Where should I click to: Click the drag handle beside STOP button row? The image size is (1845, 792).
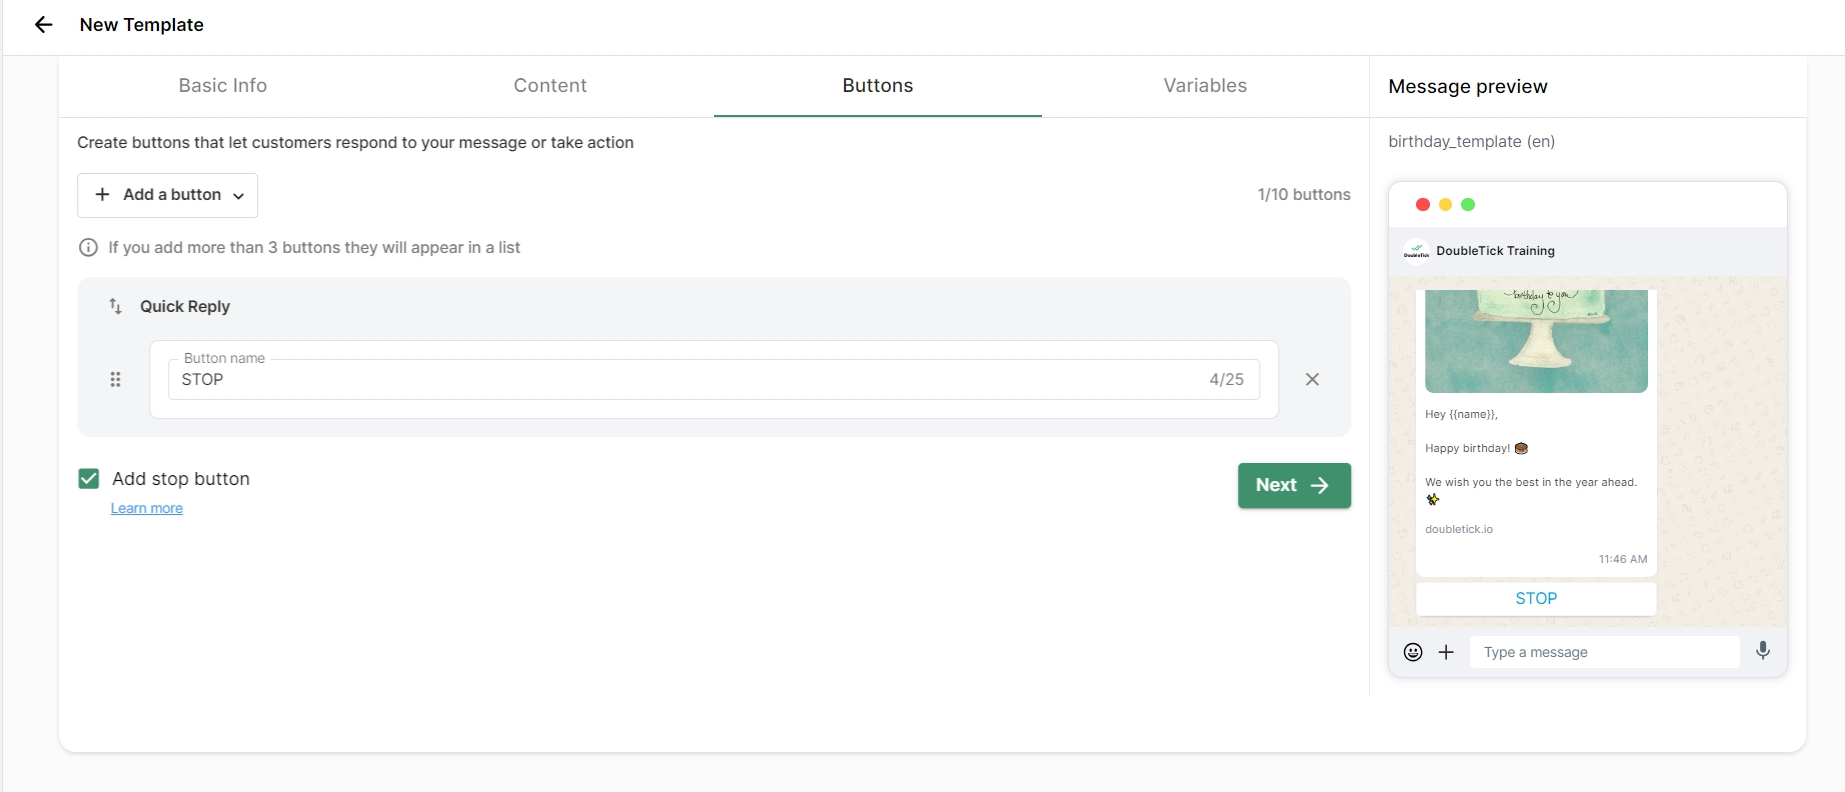[115, 380]
